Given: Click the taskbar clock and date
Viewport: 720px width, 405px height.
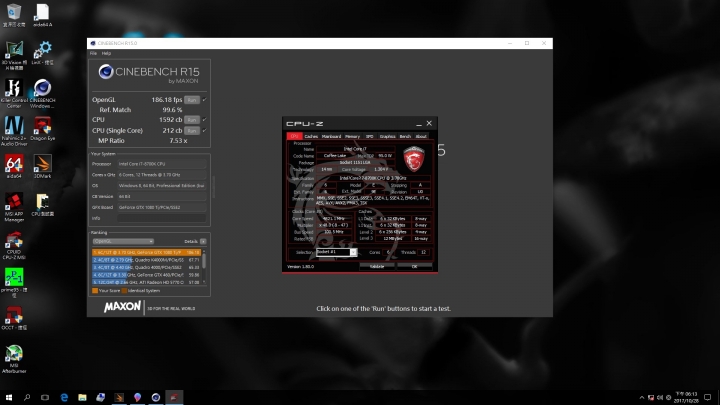Looking at the screenshot, I should [x=686, y=397].
